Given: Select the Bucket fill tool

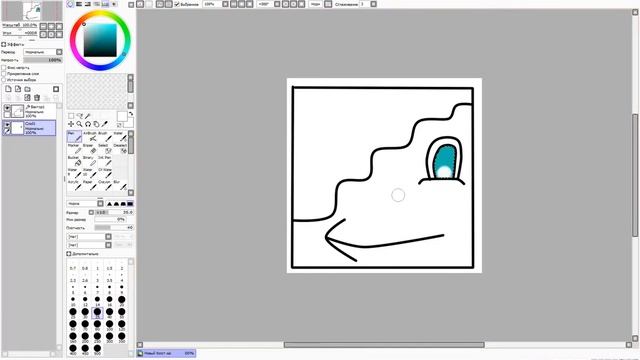Looking at the screenshot, I should (74, 161).
